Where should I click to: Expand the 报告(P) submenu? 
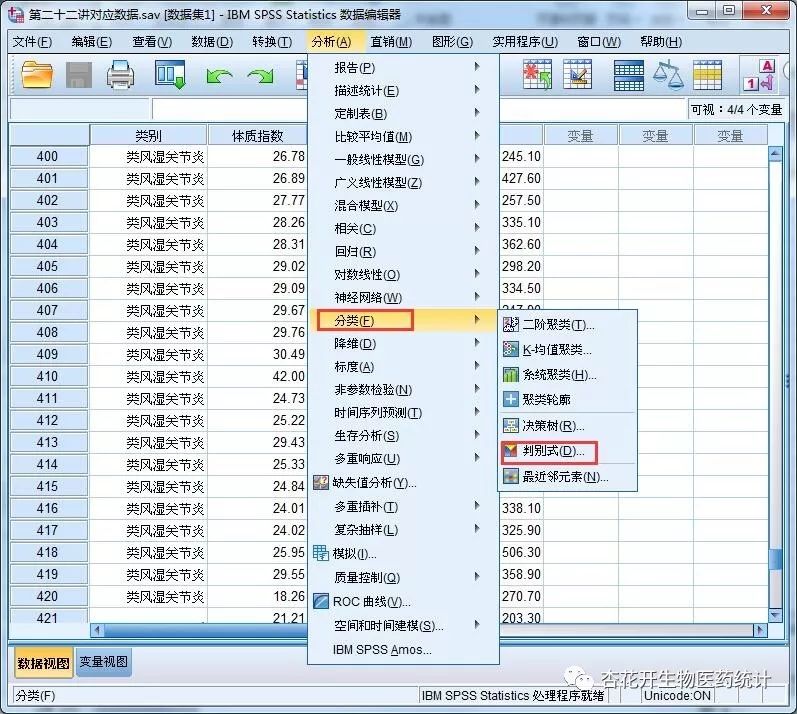pyautogui.click(x=476, y=67)
